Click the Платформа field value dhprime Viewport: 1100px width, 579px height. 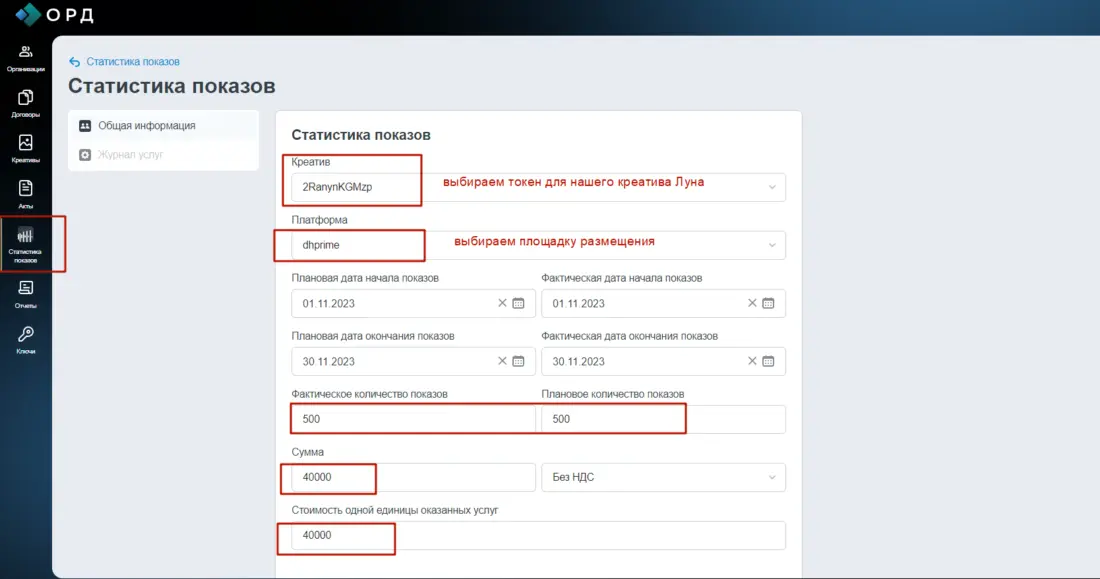coord(321,245)
